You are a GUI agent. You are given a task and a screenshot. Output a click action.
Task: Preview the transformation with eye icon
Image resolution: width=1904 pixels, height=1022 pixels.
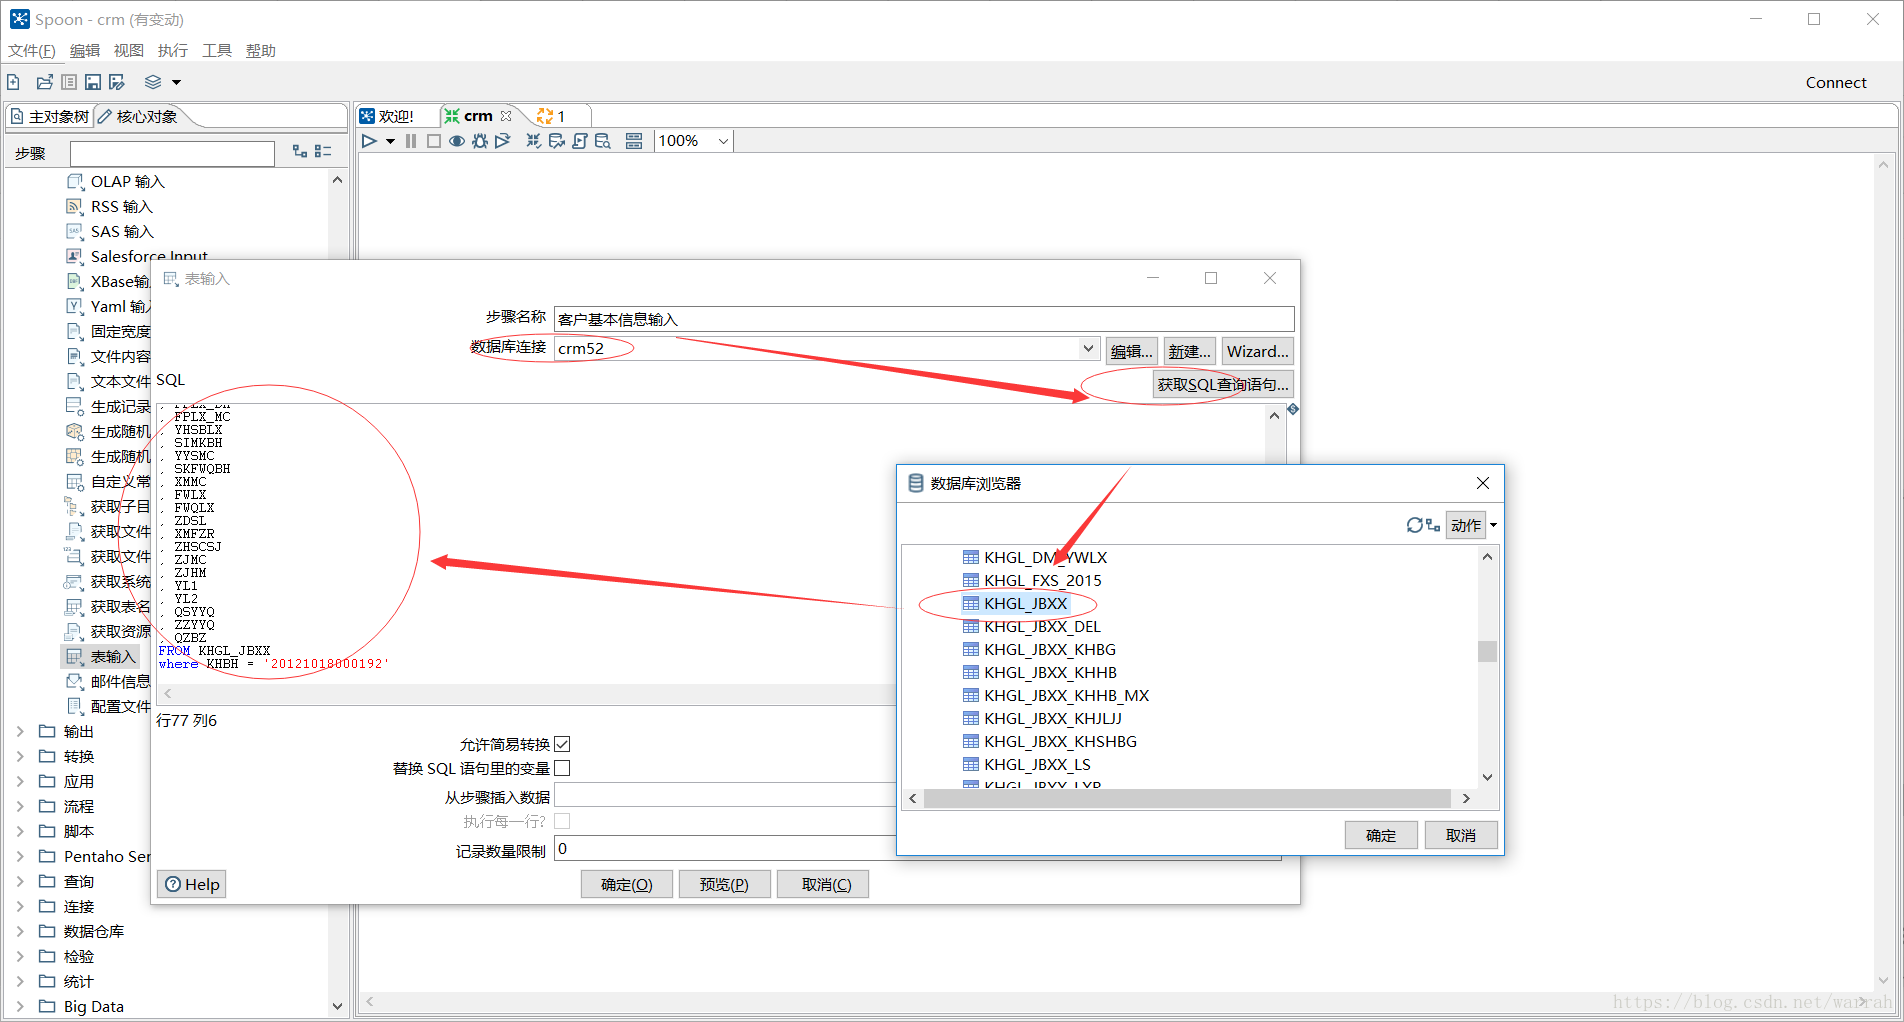[x=457, y=141]
